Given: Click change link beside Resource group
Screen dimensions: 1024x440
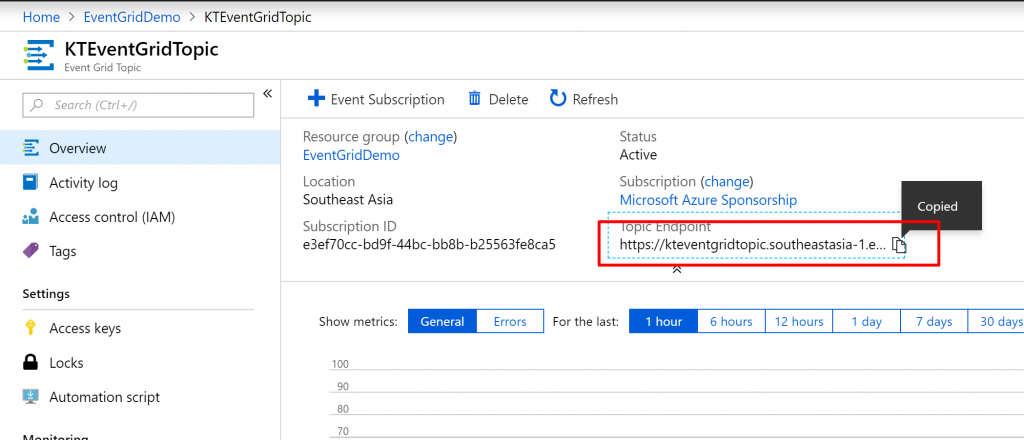Looking at the screenshot, I should point(430,137).
